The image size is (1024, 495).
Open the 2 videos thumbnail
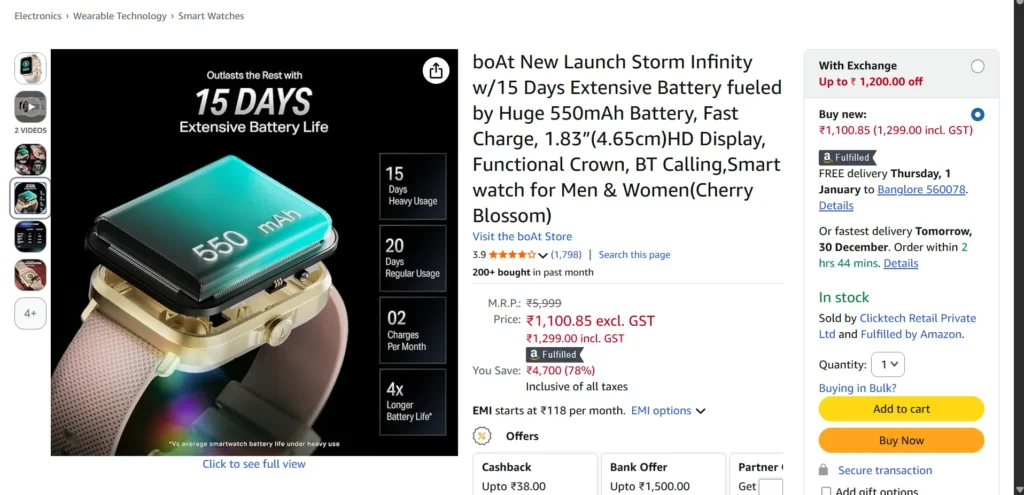(x=30, y=107)
